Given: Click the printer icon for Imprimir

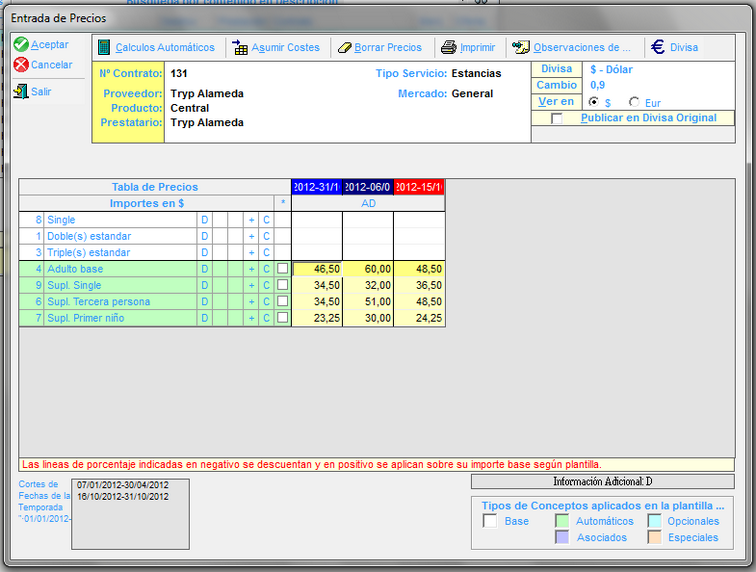Looking at the screenshot, I should 449,47.
